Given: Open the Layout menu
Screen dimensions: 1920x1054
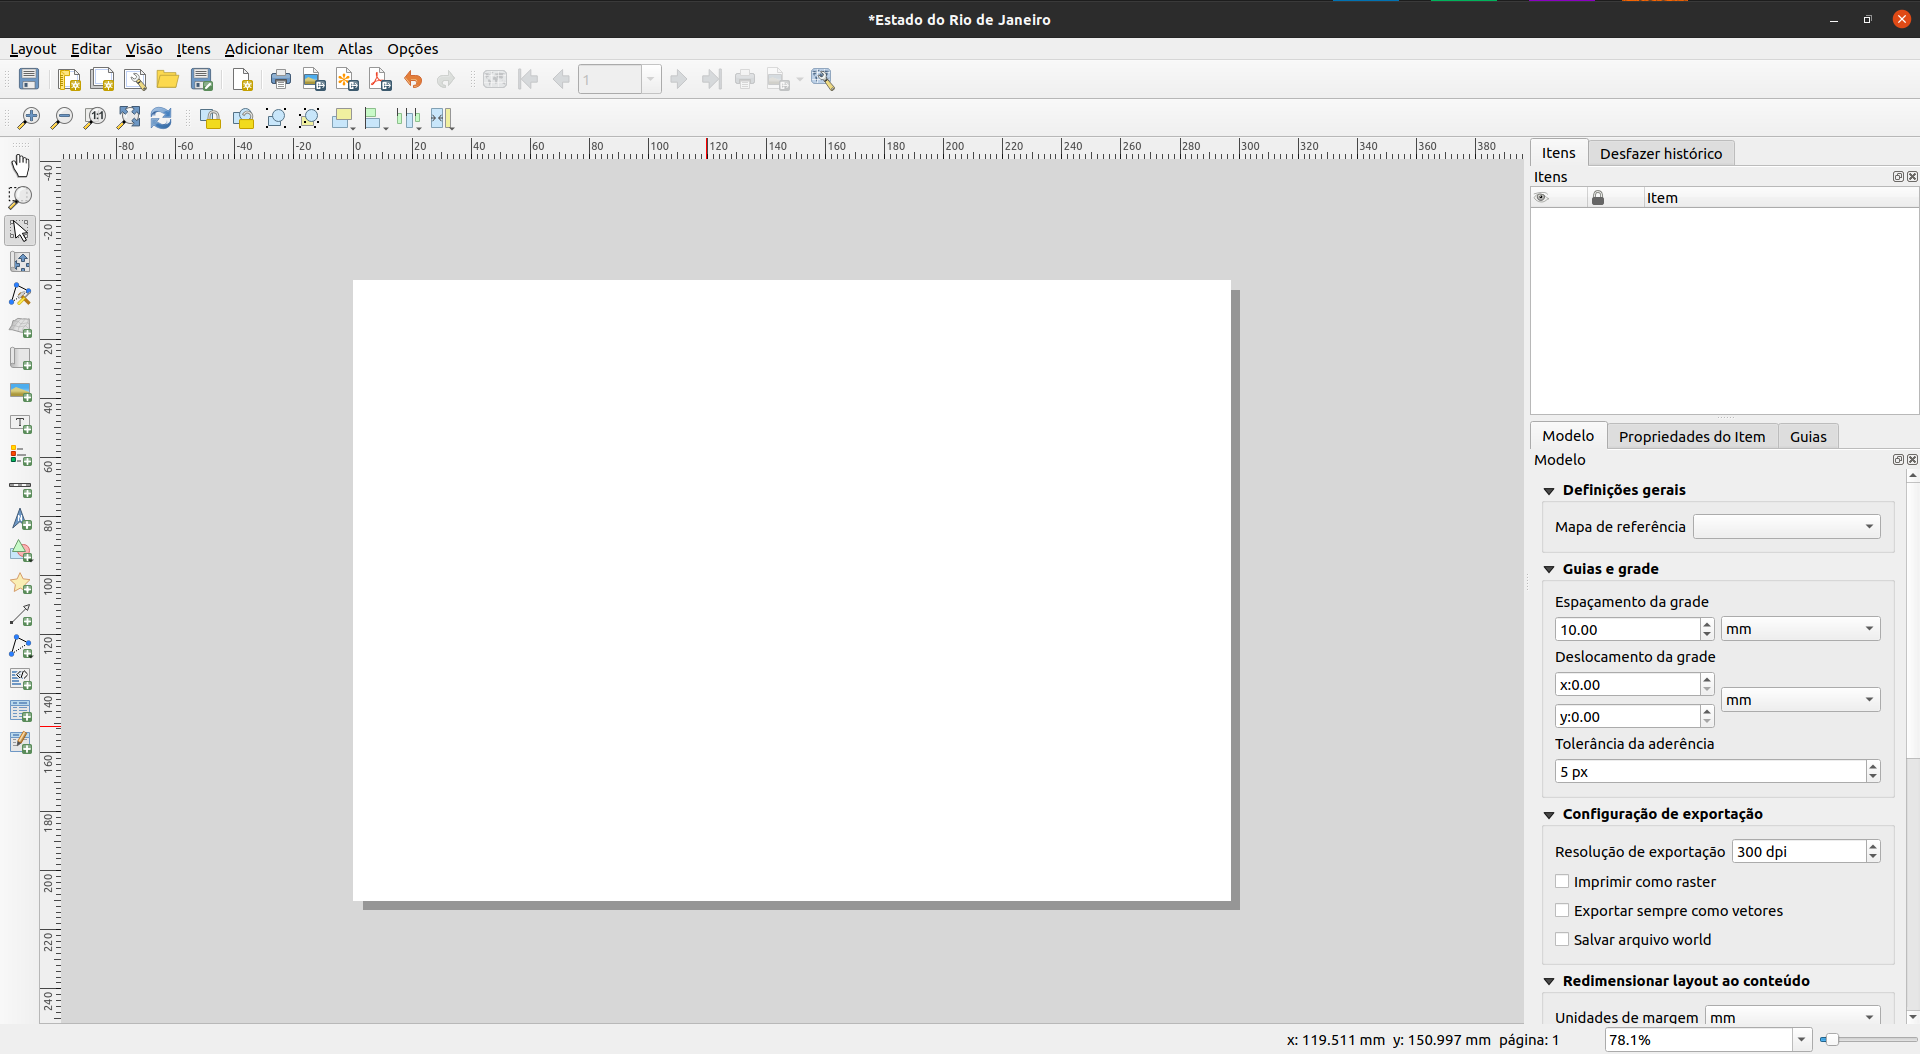Looking at the screenshot, I should click(x=33, y=49).
